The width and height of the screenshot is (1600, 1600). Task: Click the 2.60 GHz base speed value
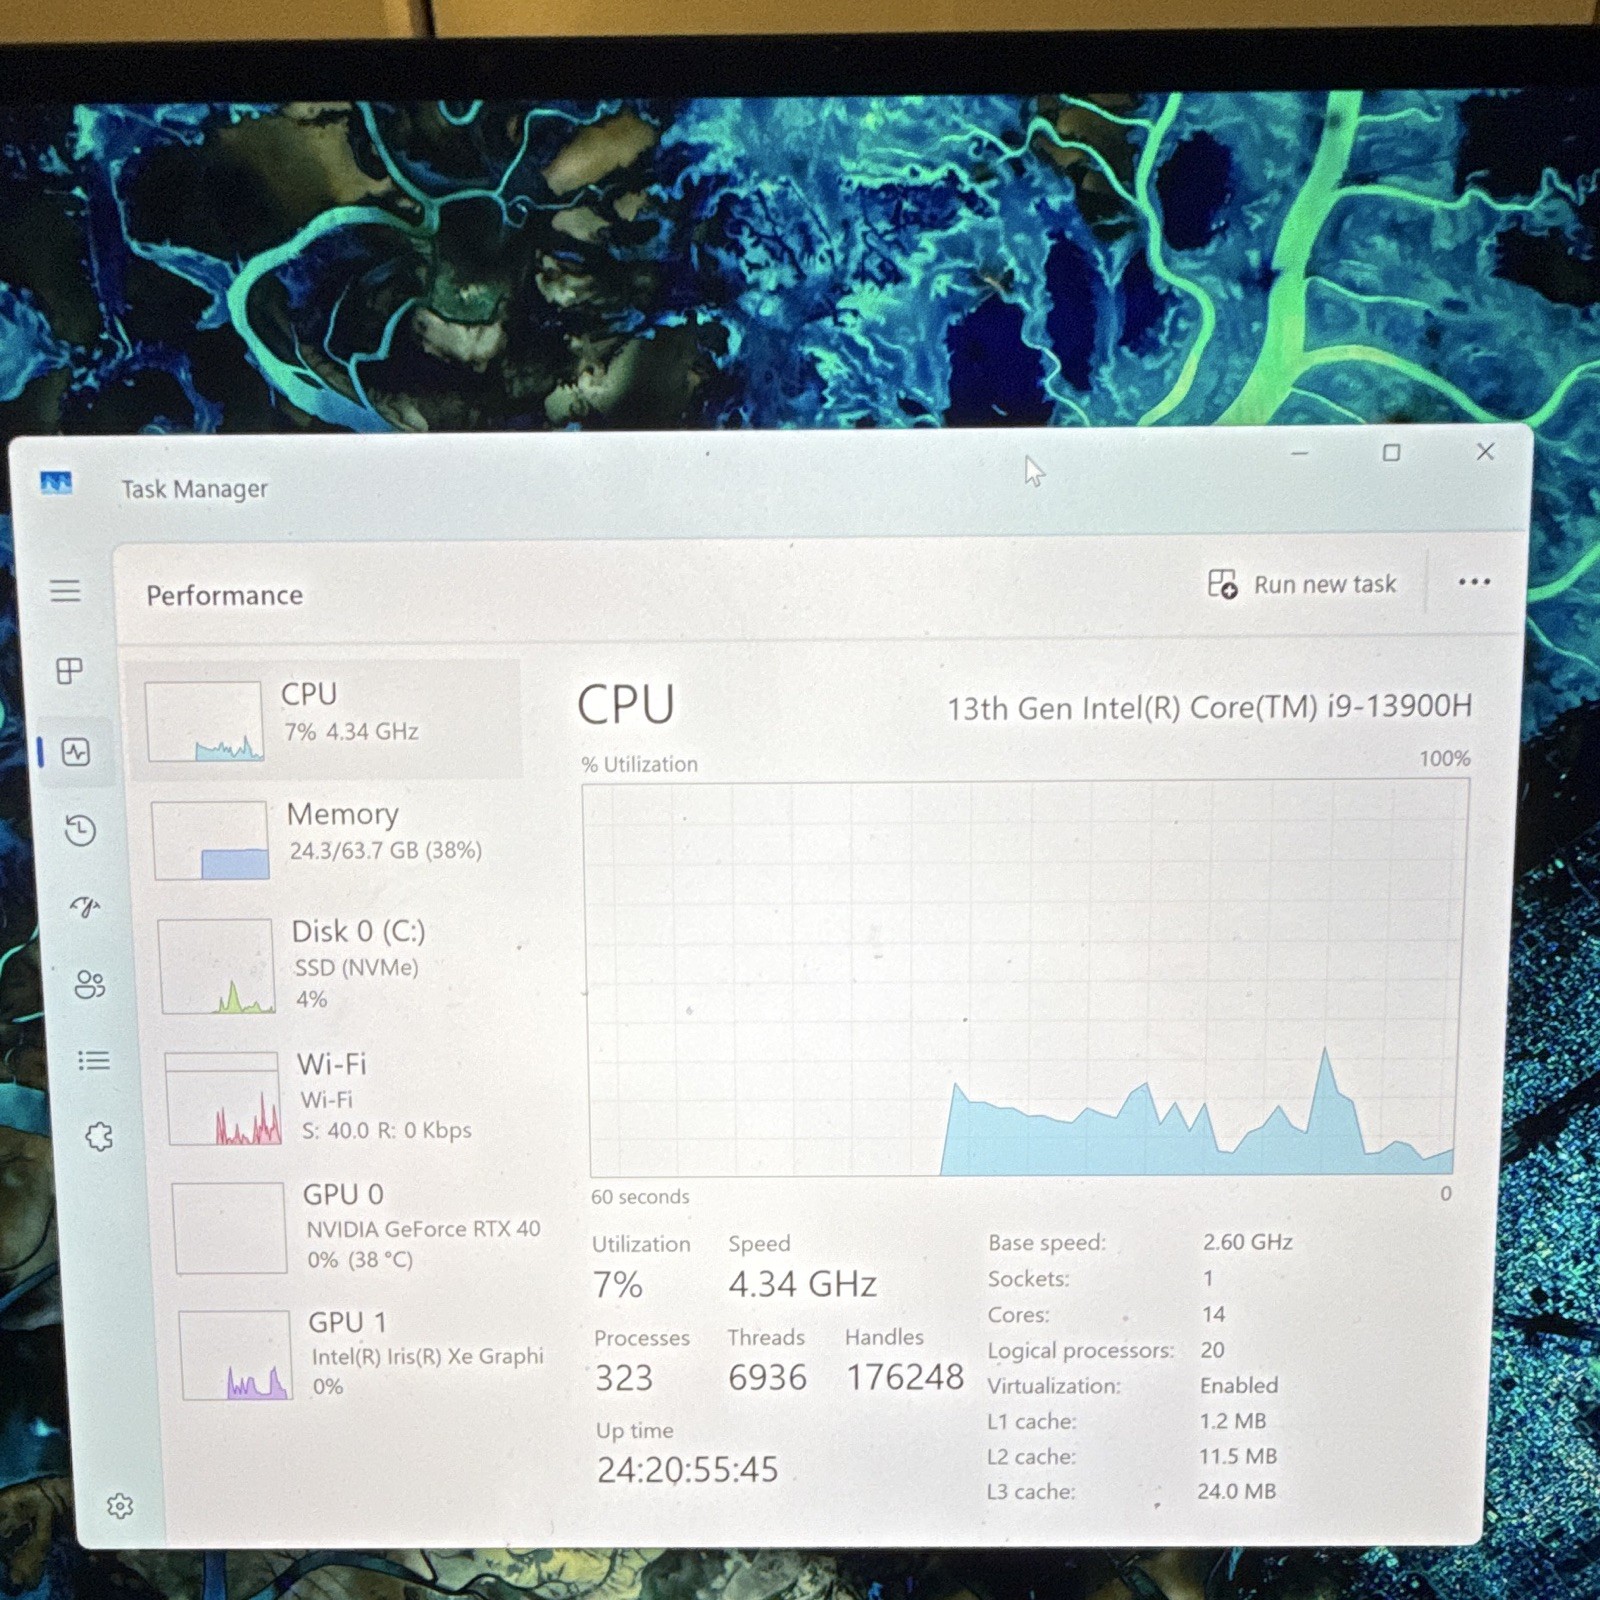point(1247,1241)
